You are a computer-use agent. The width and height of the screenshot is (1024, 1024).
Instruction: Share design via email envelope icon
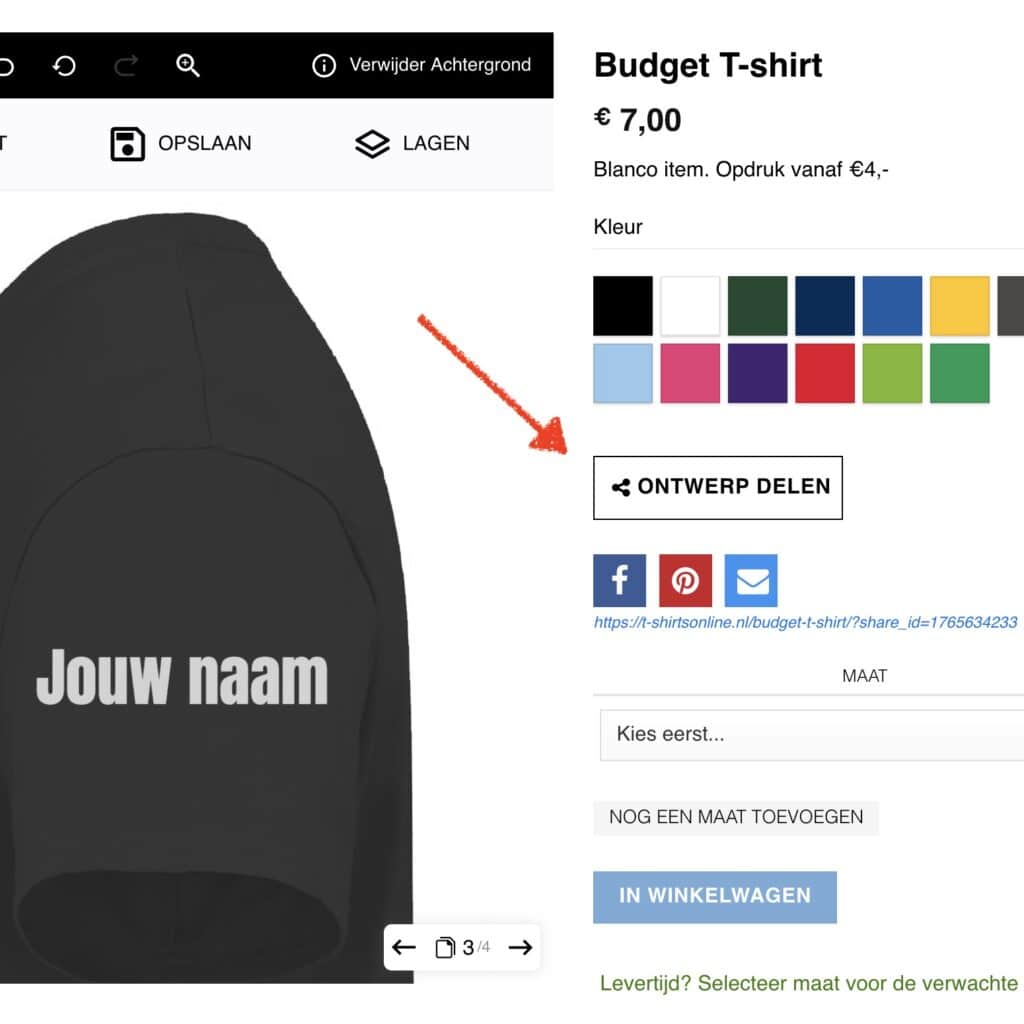(751, 581)
